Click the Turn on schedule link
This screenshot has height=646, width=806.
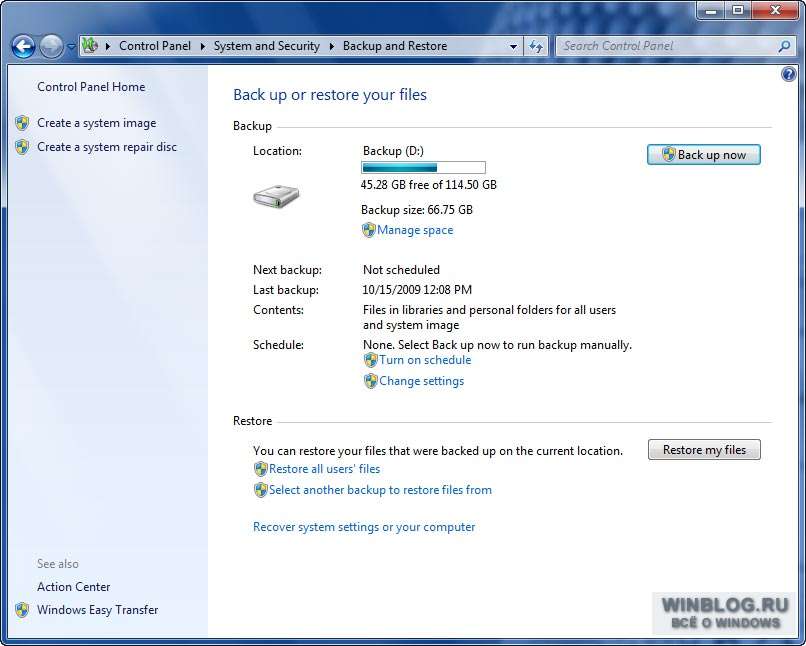pos(425,360)
